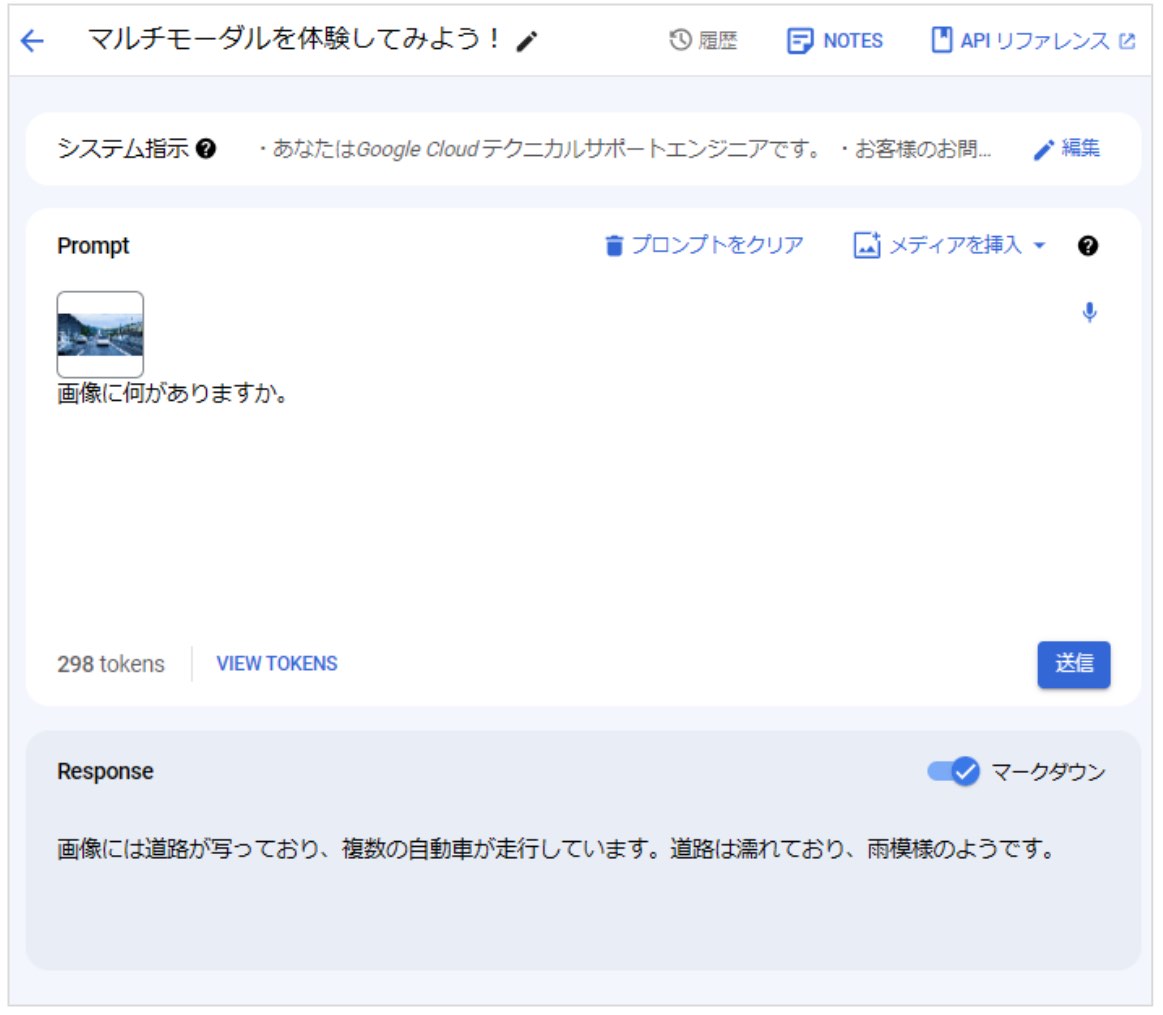Viewport: 1163px width, 1015px height.
Task: Click the microphone icon for voice input
Action: point(1089,313)
